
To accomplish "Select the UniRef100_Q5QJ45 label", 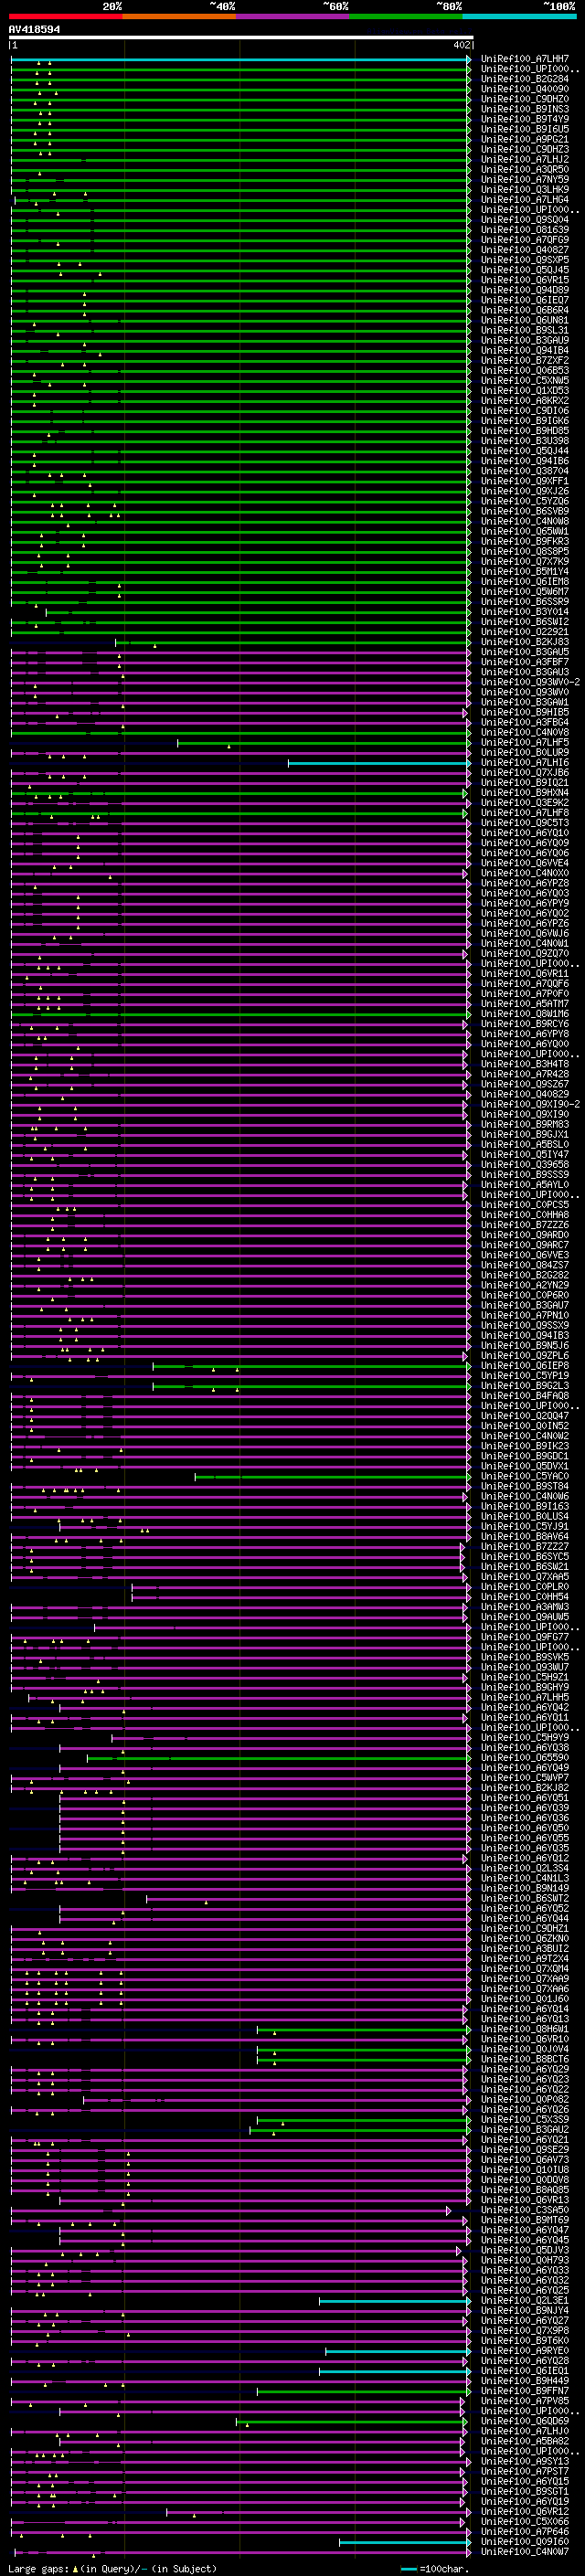I will [x=524, y=270].
